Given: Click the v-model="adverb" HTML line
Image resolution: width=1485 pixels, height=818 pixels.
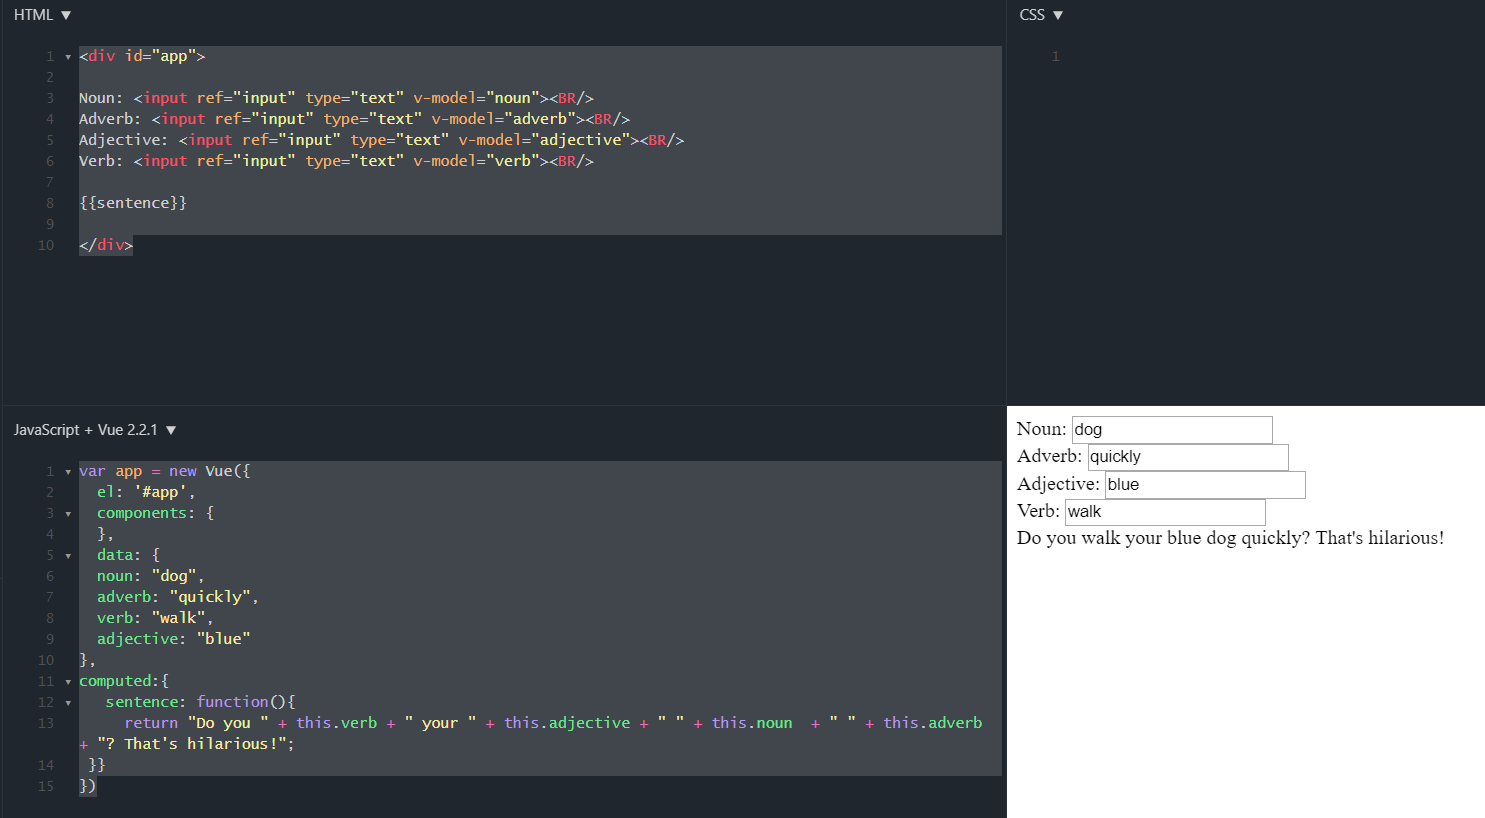Looking at the screenshot, I should pos(354,119).
